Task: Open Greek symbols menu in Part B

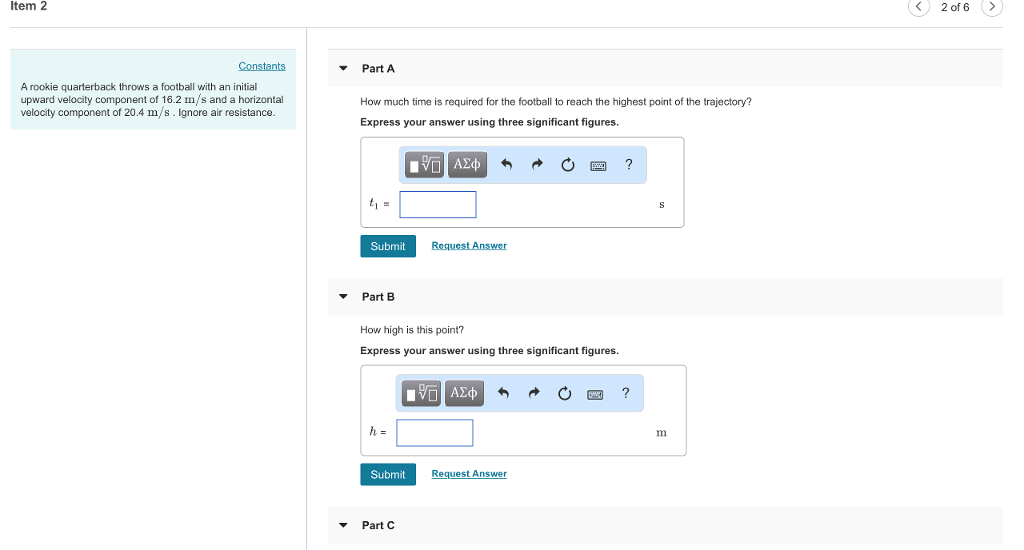Action: click(464, 393)
